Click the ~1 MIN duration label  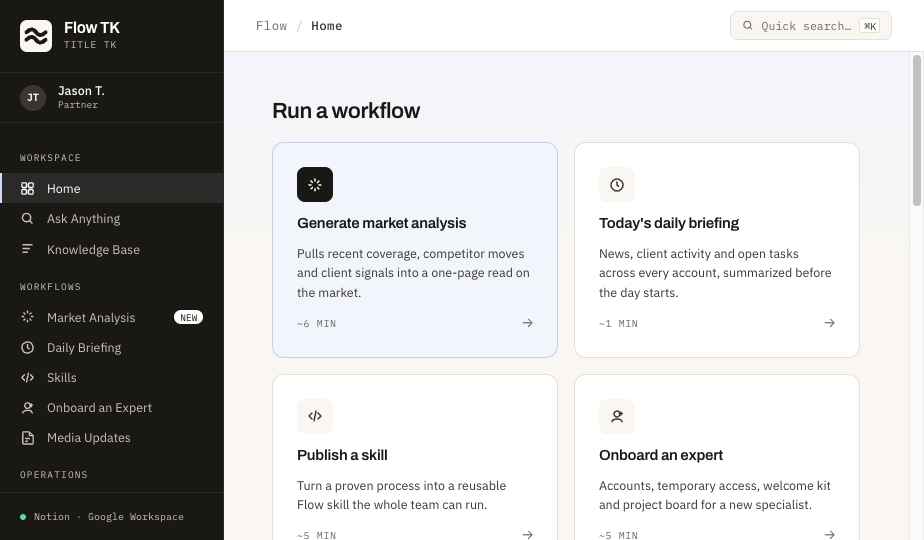[618, 324]
